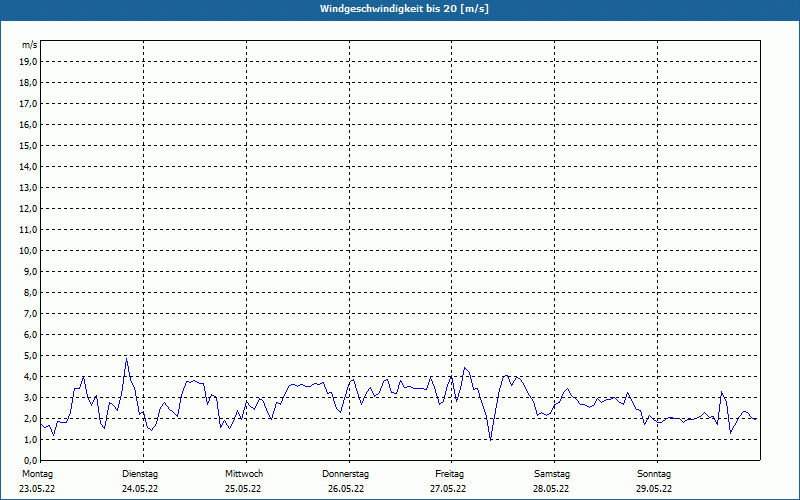Screen dimensions: 800x500
Task: Click the Mittwoch day label
Action: click(244, 474)
